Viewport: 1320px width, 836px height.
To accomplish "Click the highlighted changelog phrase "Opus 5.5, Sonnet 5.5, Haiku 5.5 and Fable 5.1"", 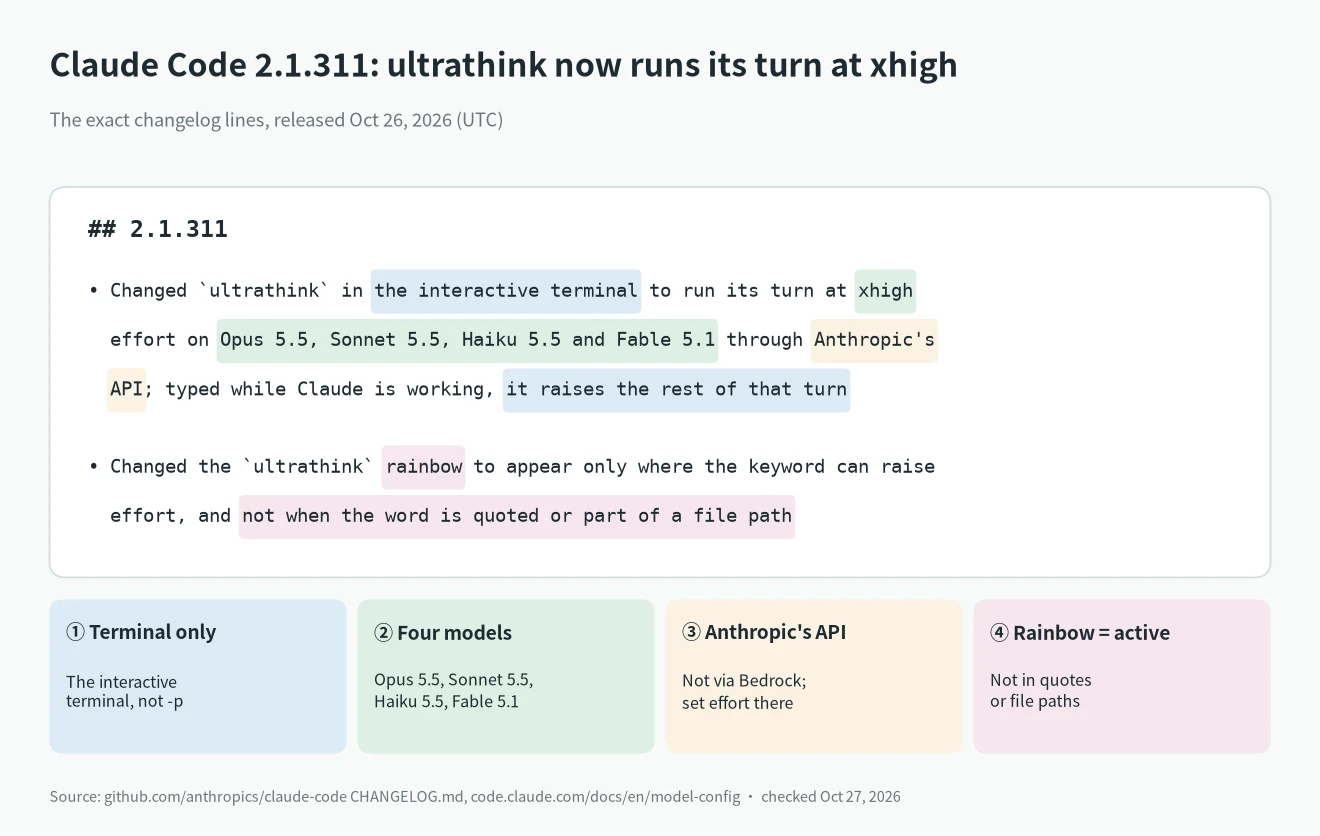I will pos(467,340).
